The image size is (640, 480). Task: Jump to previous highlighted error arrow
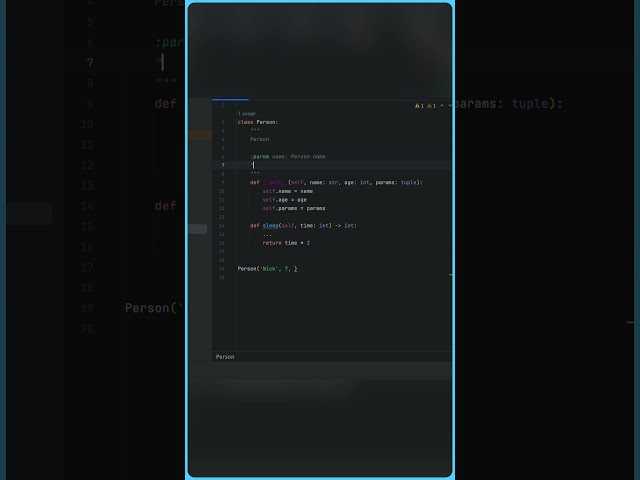442,106
